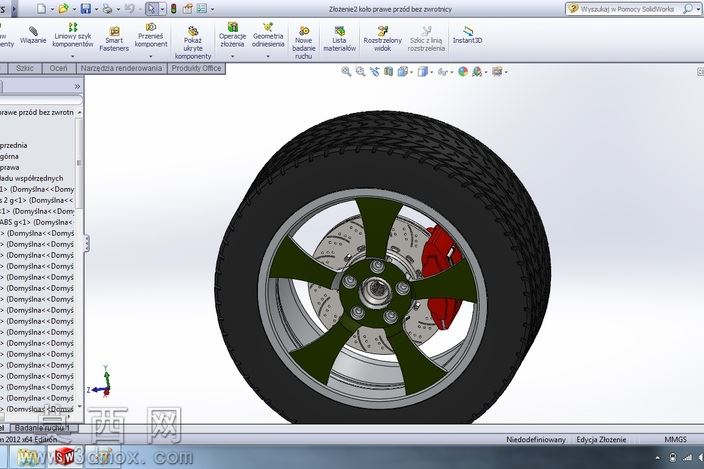Click Geometria odniesienia tool

tap(268, 35)
